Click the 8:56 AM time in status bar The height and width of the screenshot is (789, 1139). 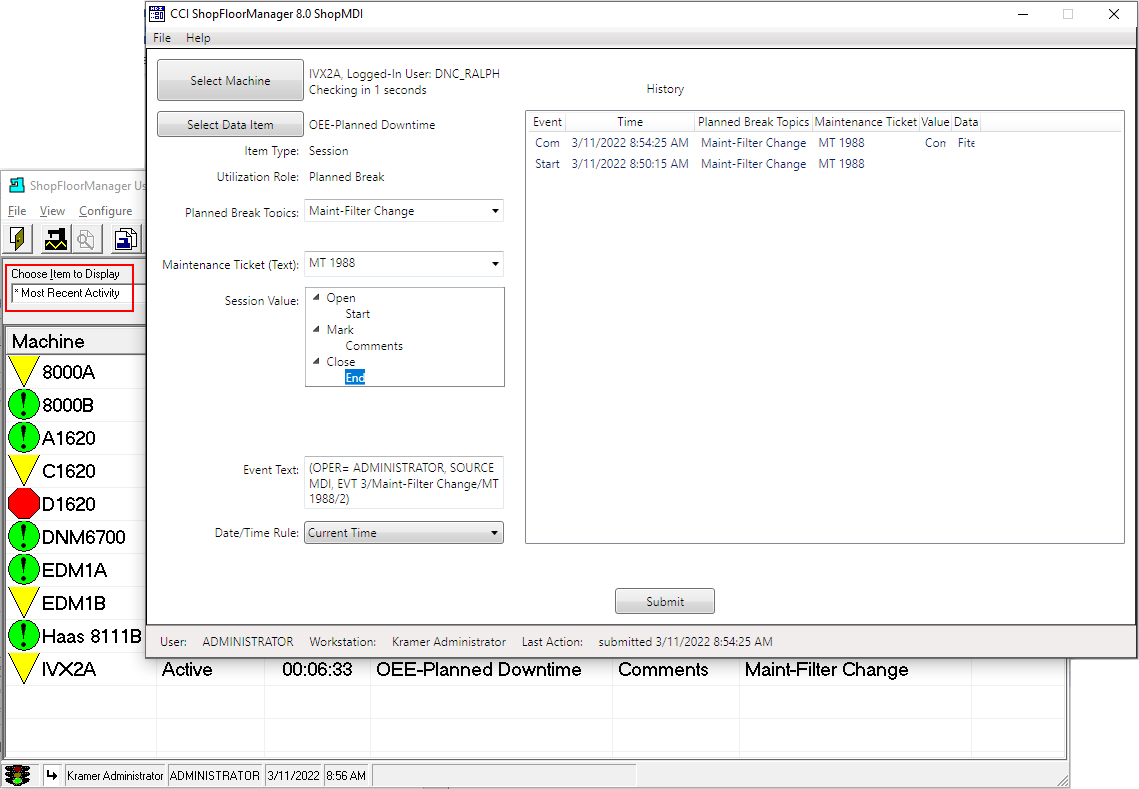click(346, 776)
